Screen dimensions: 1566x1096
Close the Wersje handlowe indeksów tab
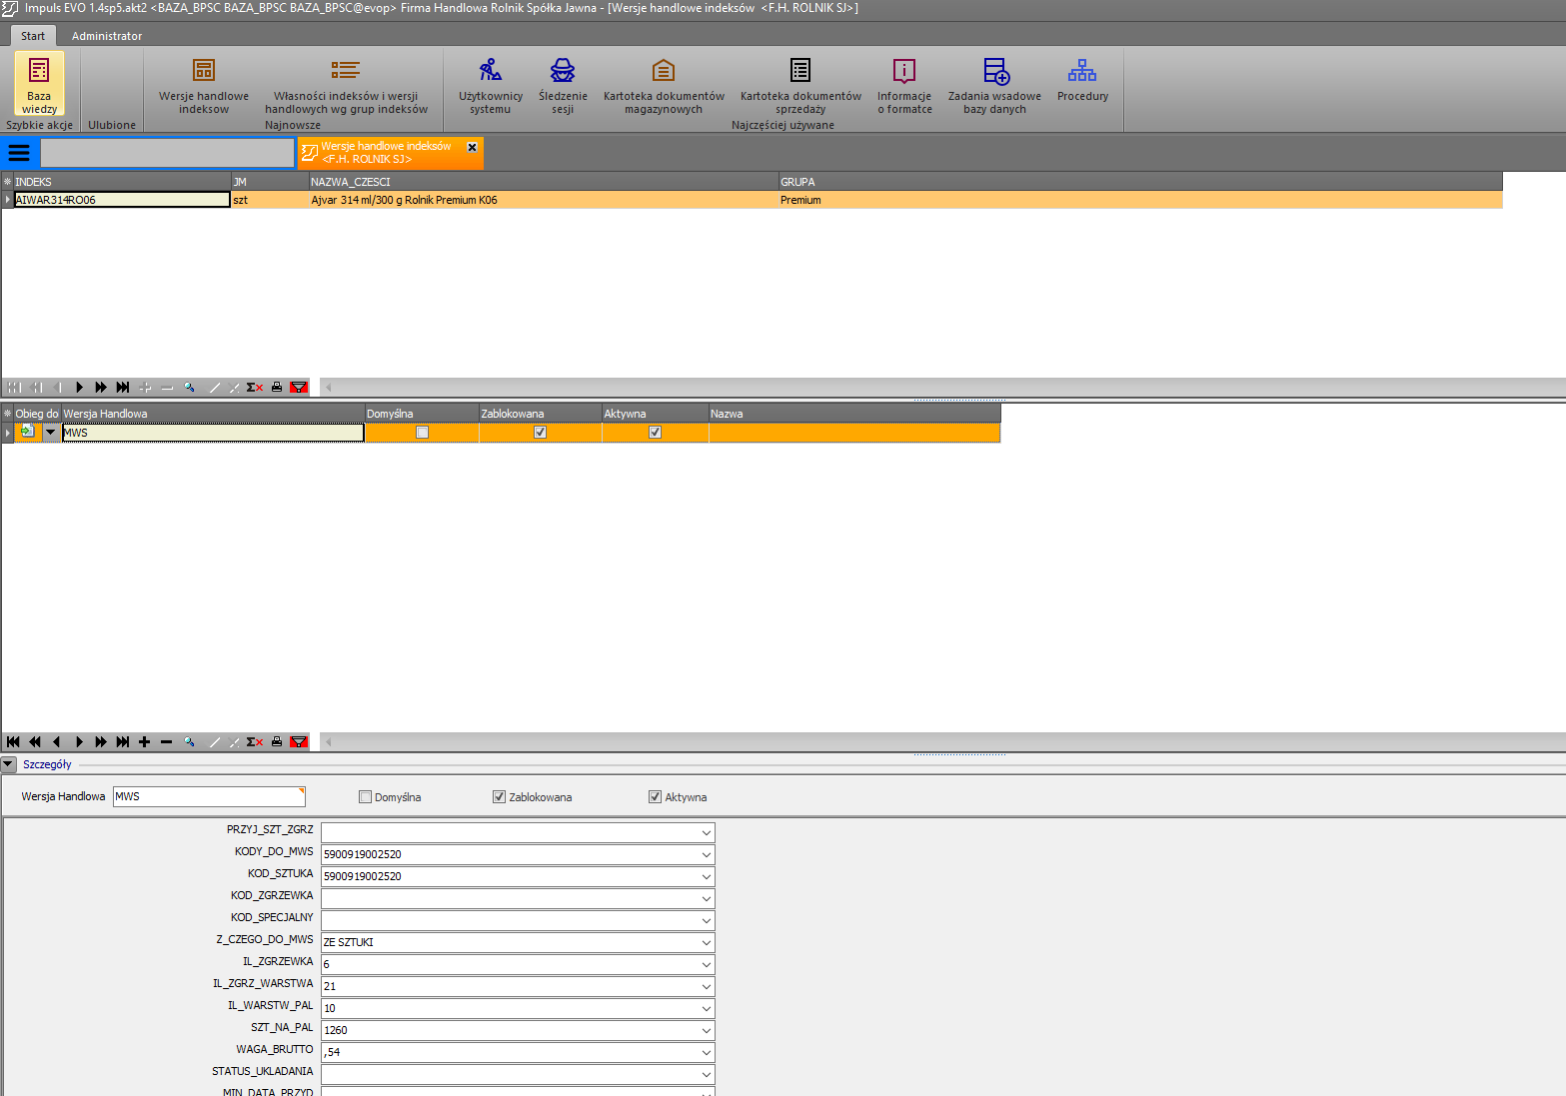(472, 147)
